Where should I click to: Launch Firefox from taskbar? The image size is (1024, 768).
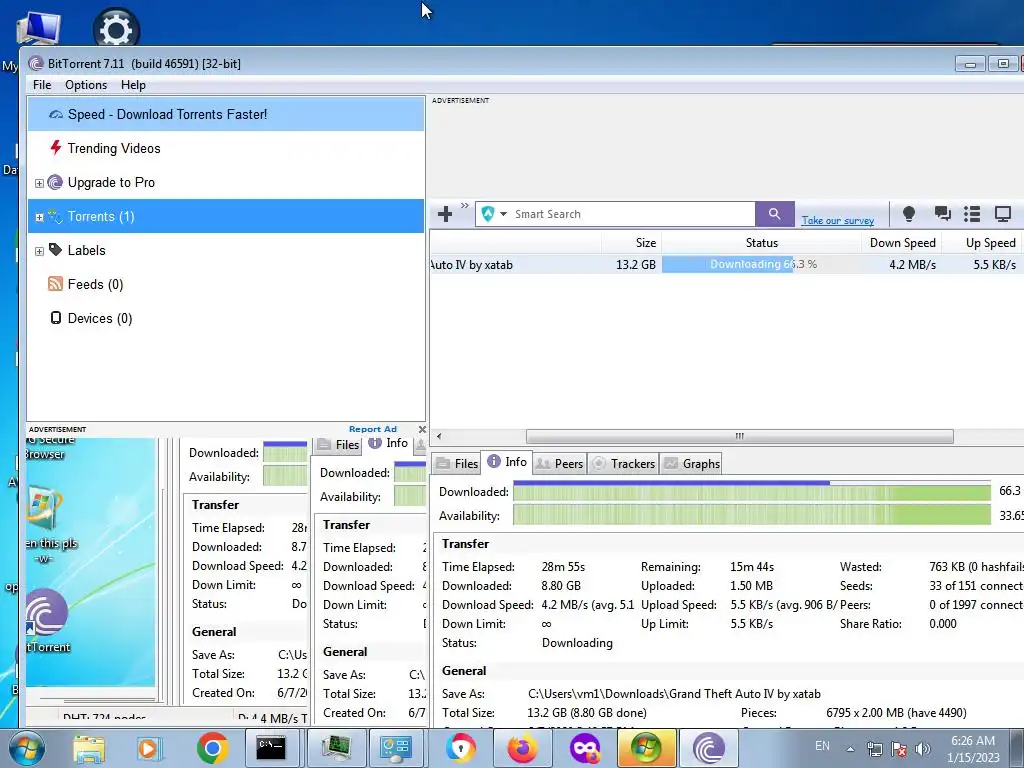click(523, 748)
